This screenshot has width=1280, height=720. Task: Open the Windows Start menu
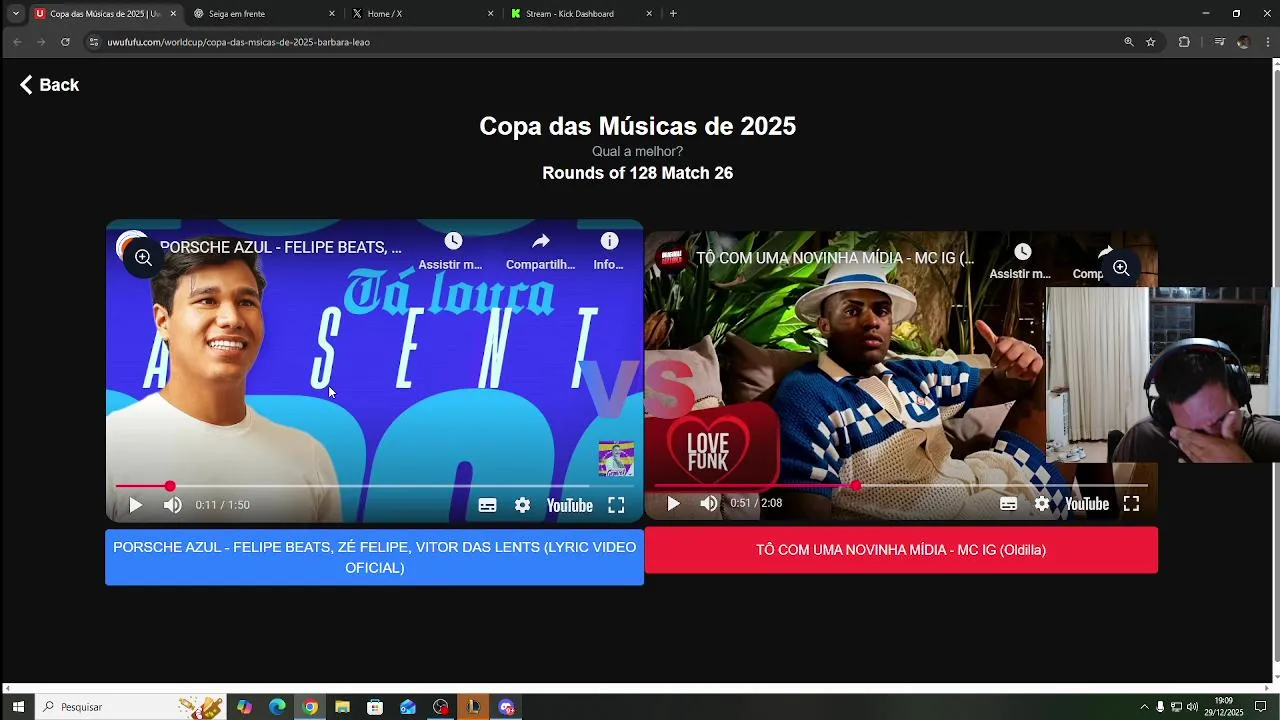[18, 707]
